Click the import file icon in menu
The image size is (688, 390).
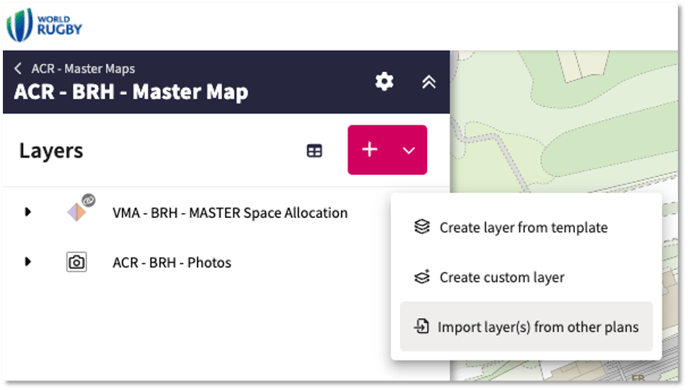point(422,326)
